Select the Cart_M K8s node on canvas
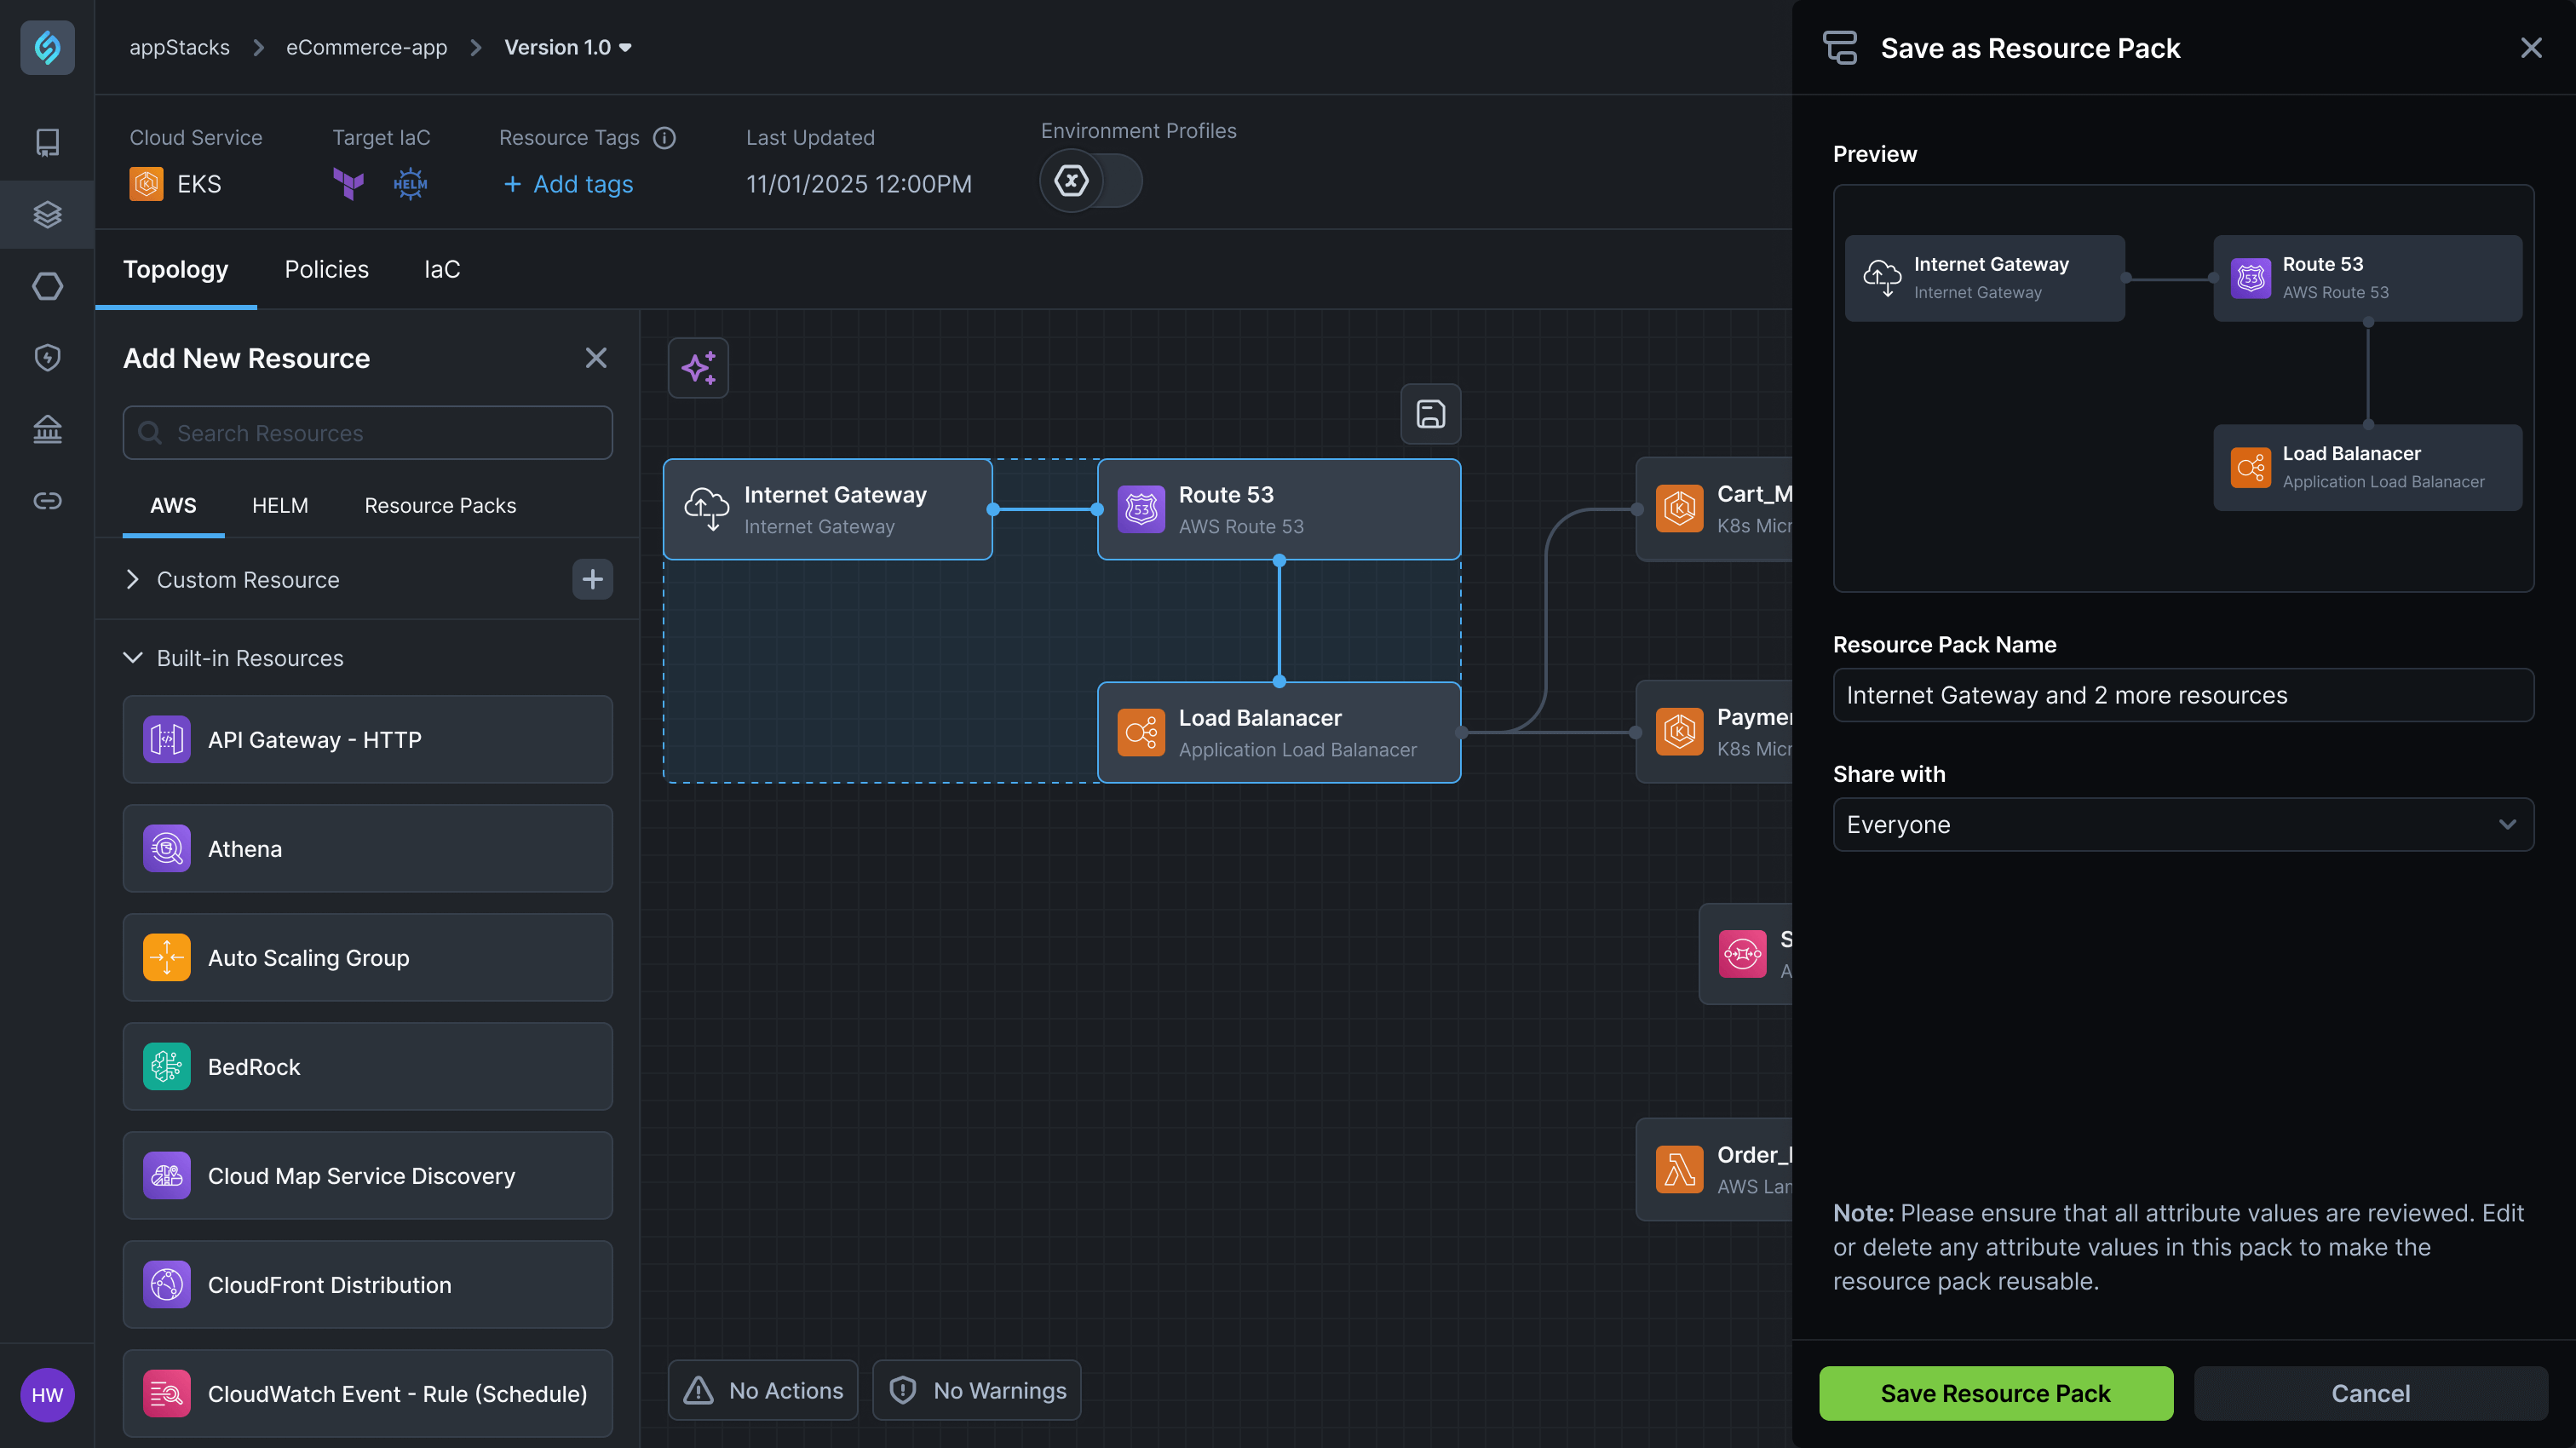Image resolution: width=2576 pixels, height=1448 pixels. coord(1714,509)
